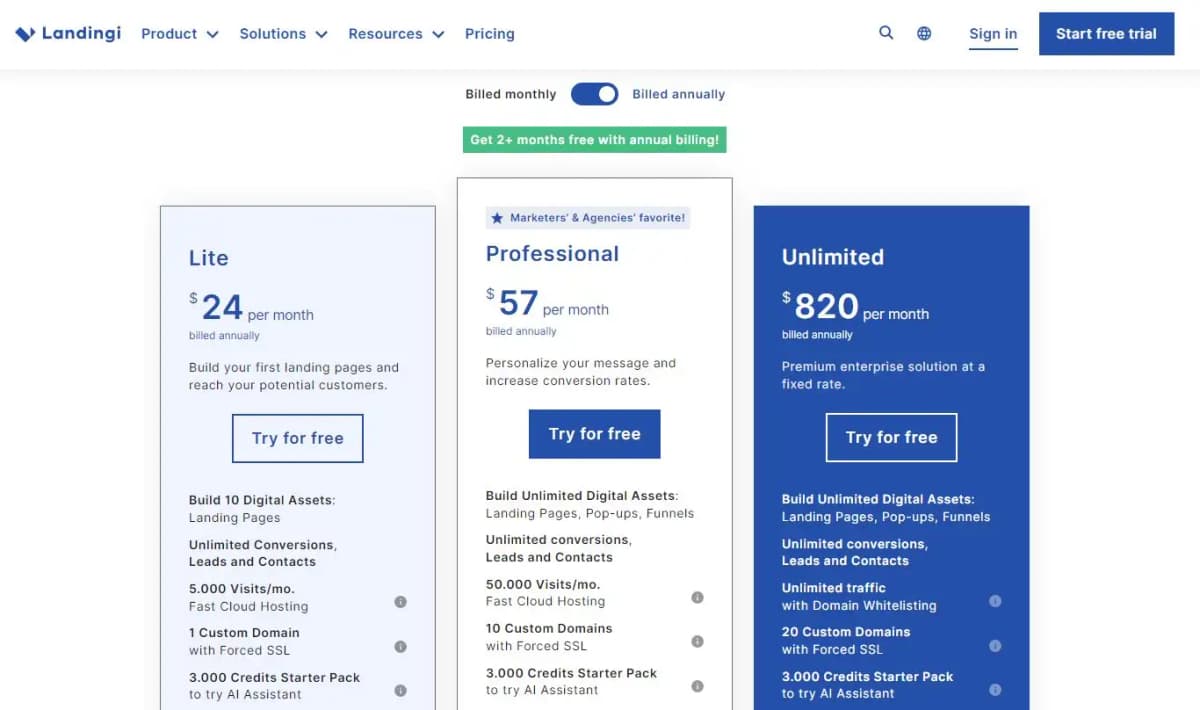Select Billed annually label
This screenshot has height=710, width=1200.
(x=678, y=94)
